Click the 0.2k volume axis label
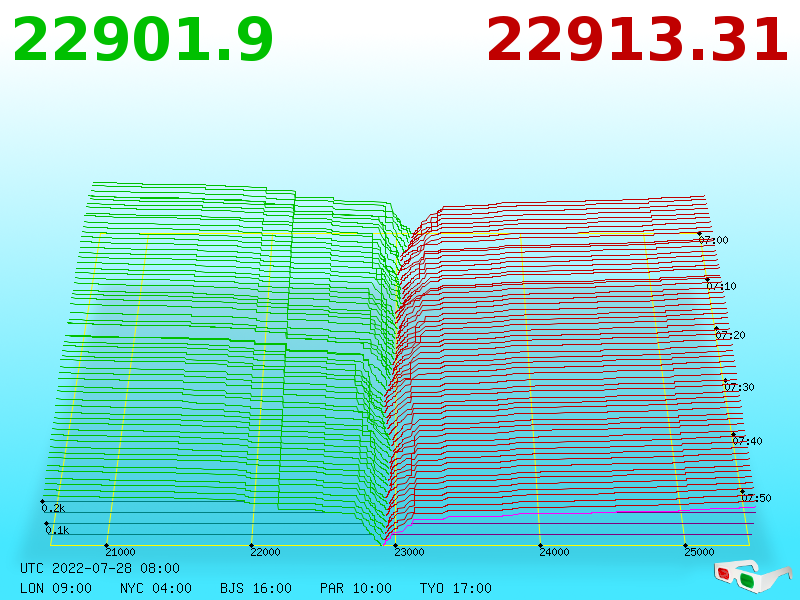The width and height of the screenshot is (800, 600). [x=54, y=508]
